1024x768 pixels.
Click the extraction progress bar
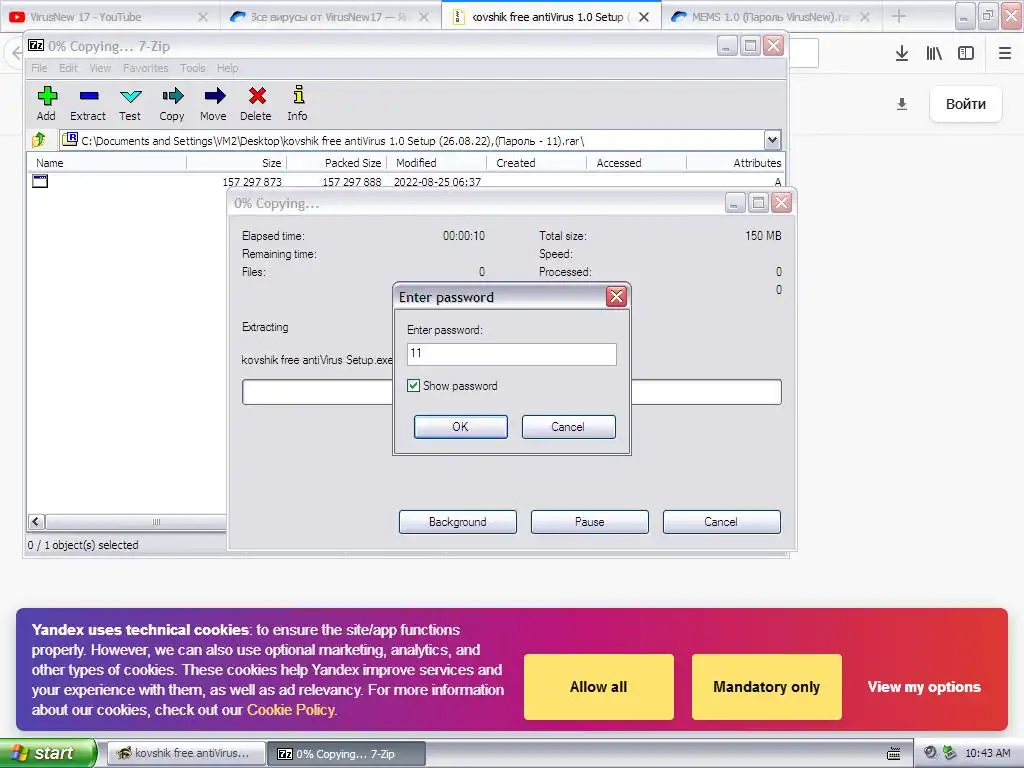511,392
